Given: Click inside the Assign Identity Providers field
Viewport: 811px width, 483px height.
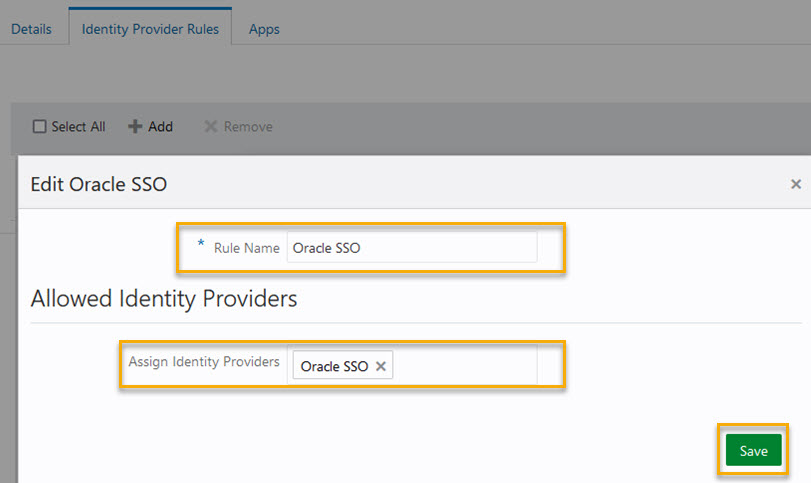Looking at the screenshot, I should point(412,365).
